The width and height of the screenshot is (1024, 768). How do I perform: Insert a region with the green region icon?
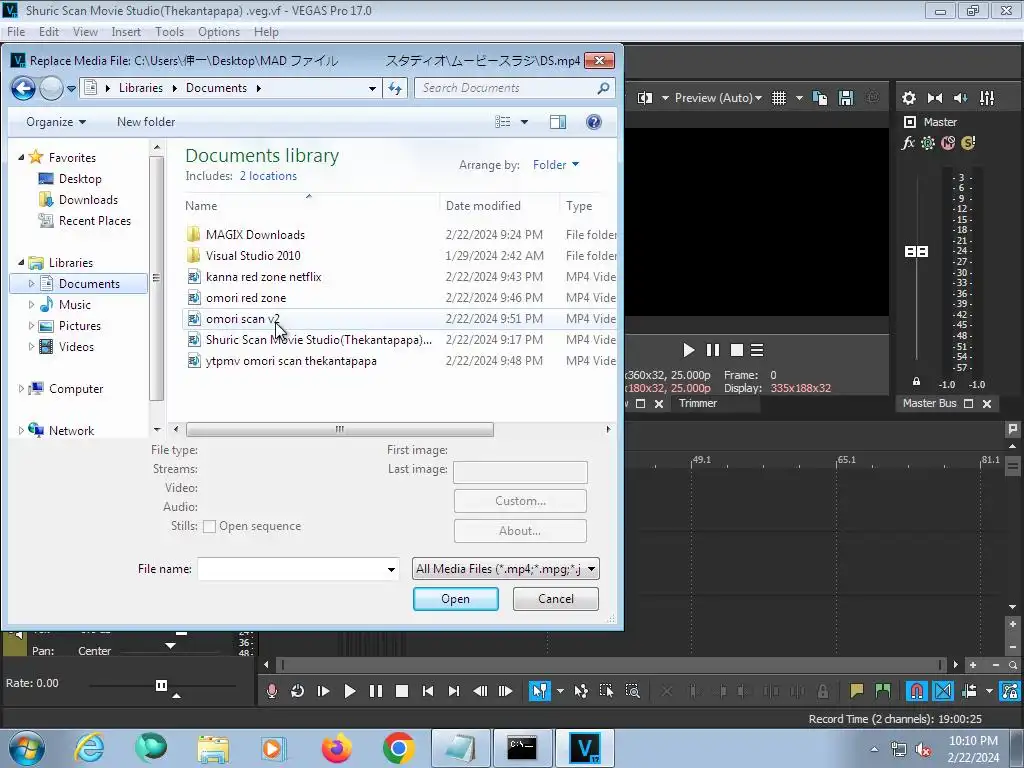(x=882, y=691)
